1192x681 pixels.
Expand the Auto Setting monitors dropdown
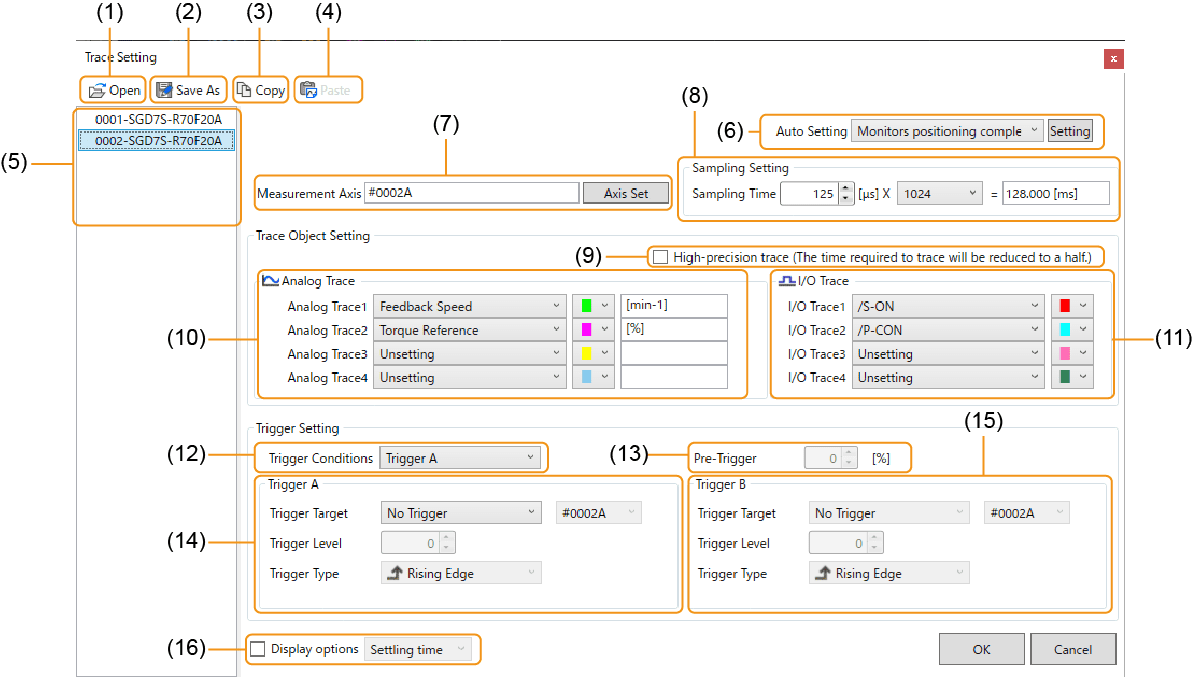click(x=946, y=131)
